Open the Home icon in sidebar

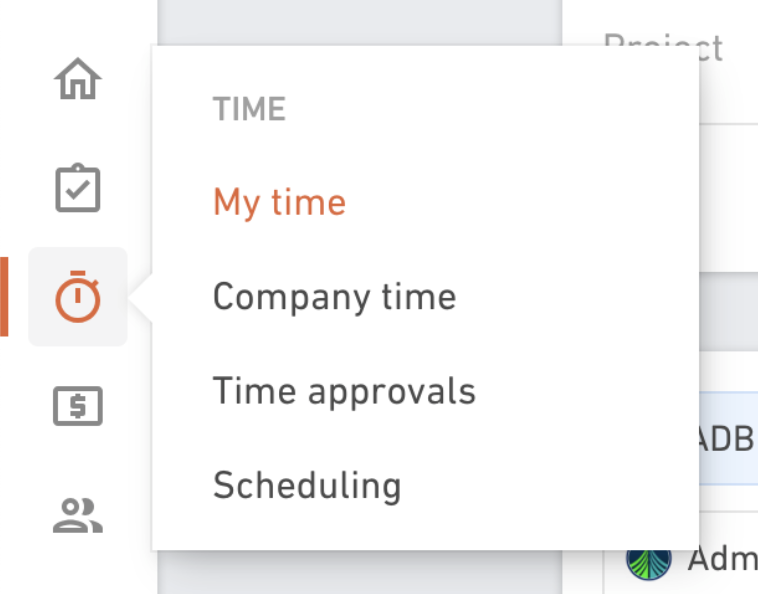pos(77,79)
